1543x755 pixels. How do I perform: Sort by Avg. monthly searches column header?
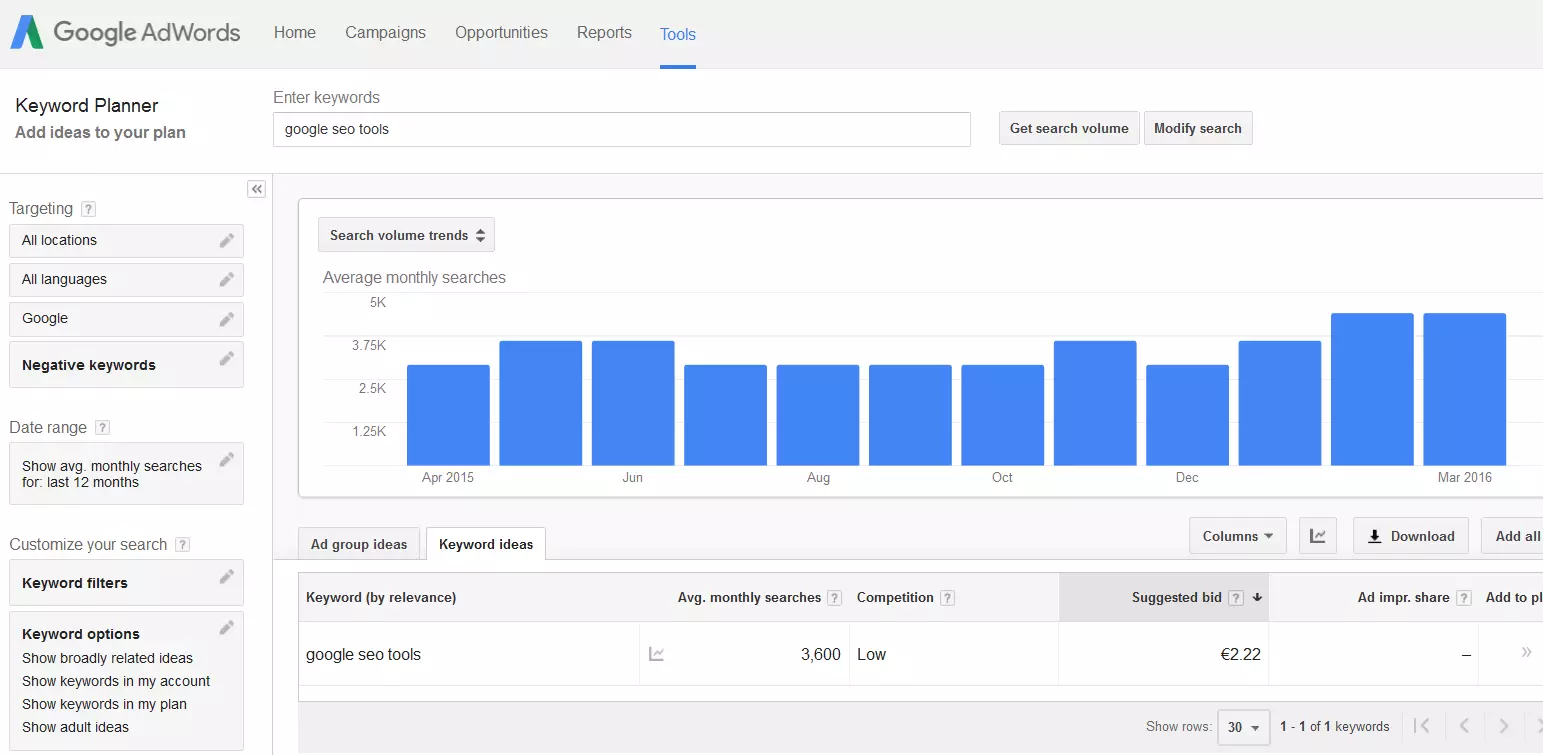point(749,597)
